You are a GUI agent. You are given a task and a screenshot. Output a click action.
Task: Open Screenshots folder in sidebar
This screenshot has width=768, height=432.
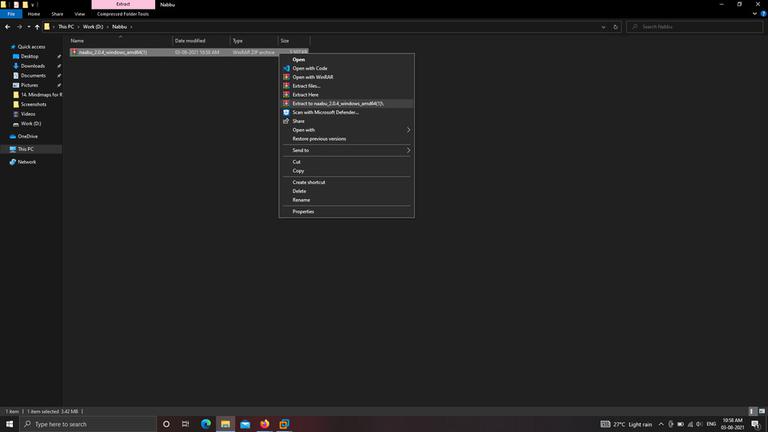tap(33, 104)
